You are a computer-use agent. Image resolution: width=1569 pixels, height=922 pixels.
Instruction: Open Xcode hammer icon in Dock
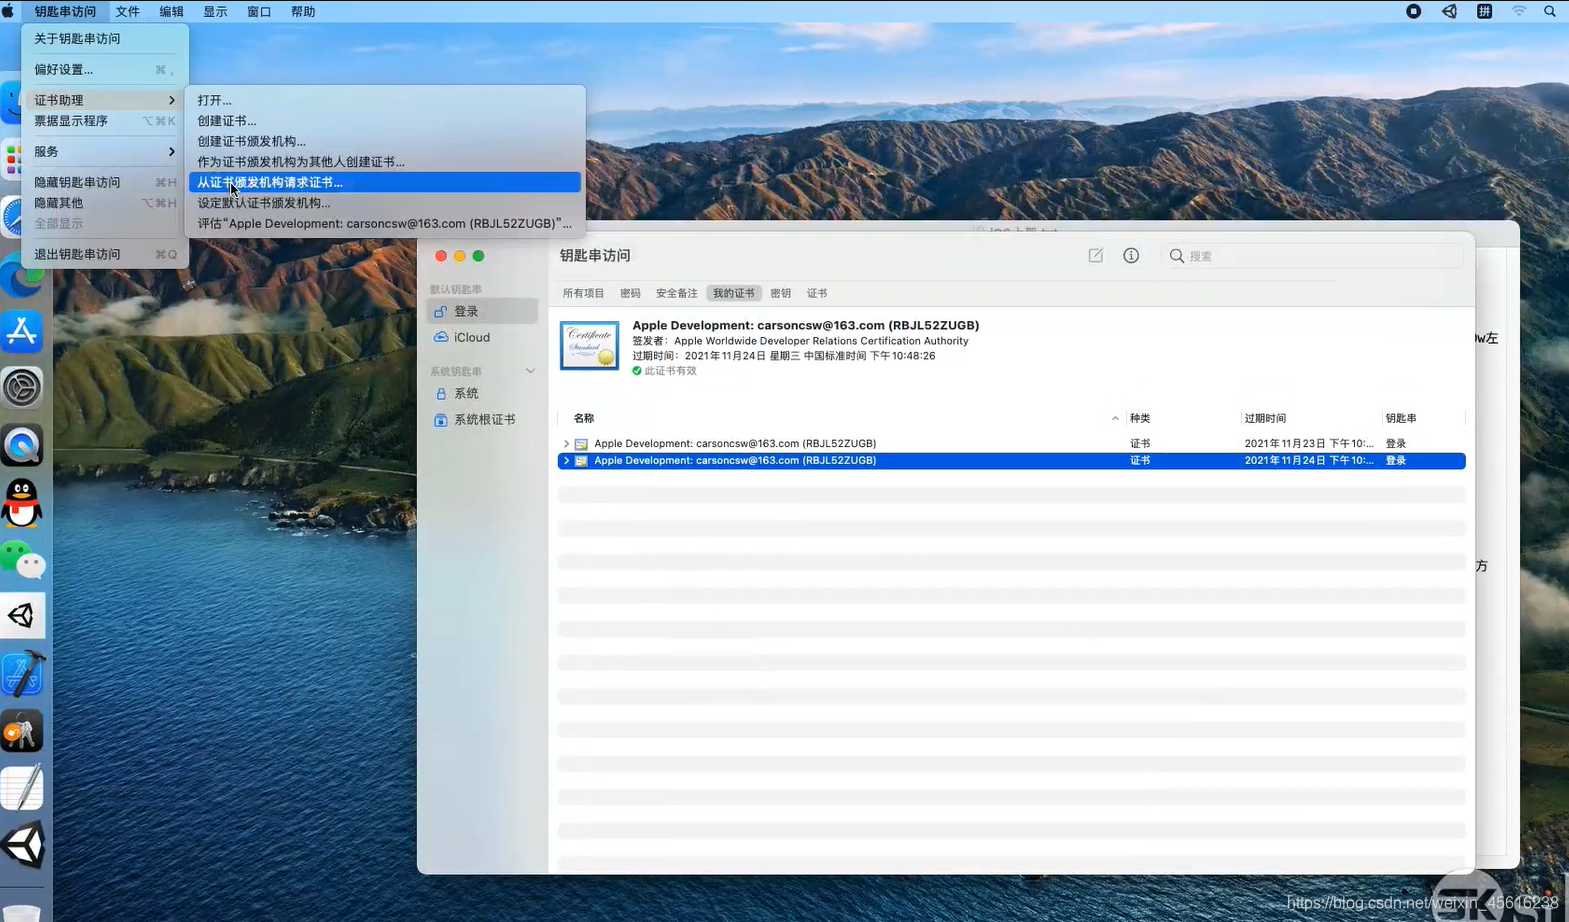22,674
